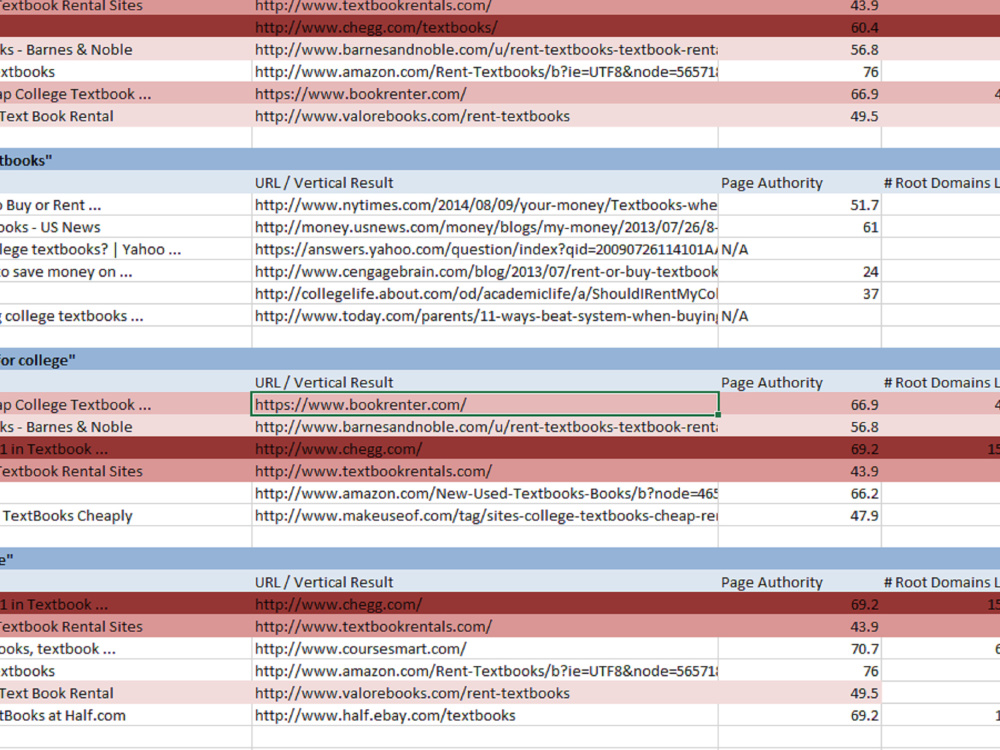Click the 'o save money on ...' cell

(126, 272)
